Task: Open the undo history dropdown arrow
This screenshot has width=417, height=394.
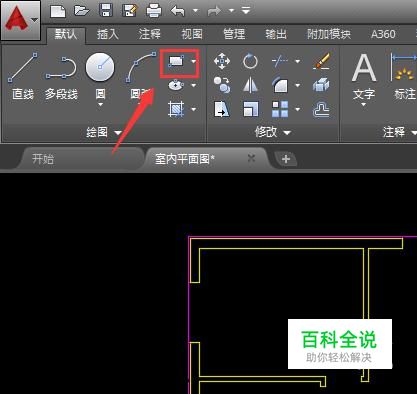Action: [x=196, y=11]
